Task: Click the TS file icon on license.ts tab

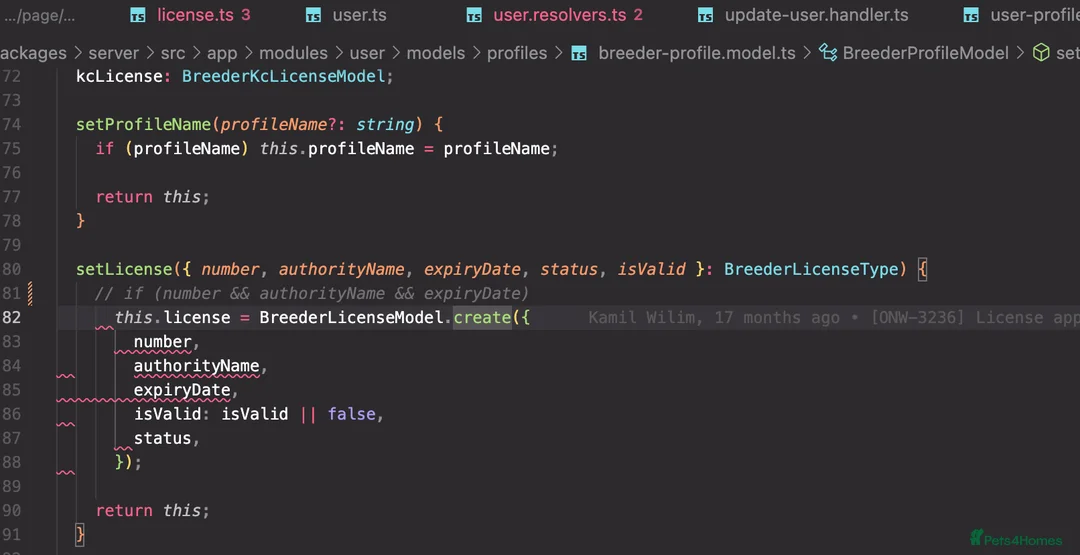Action: pyautogui.click(x=139, y=15)
